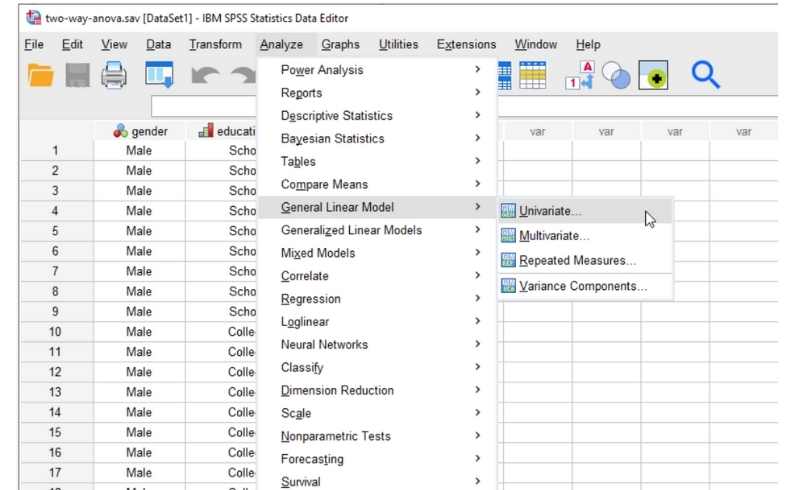Screen dimensions: 799x490
Task: Select row number 1 header
Action: tap(56, 150)
